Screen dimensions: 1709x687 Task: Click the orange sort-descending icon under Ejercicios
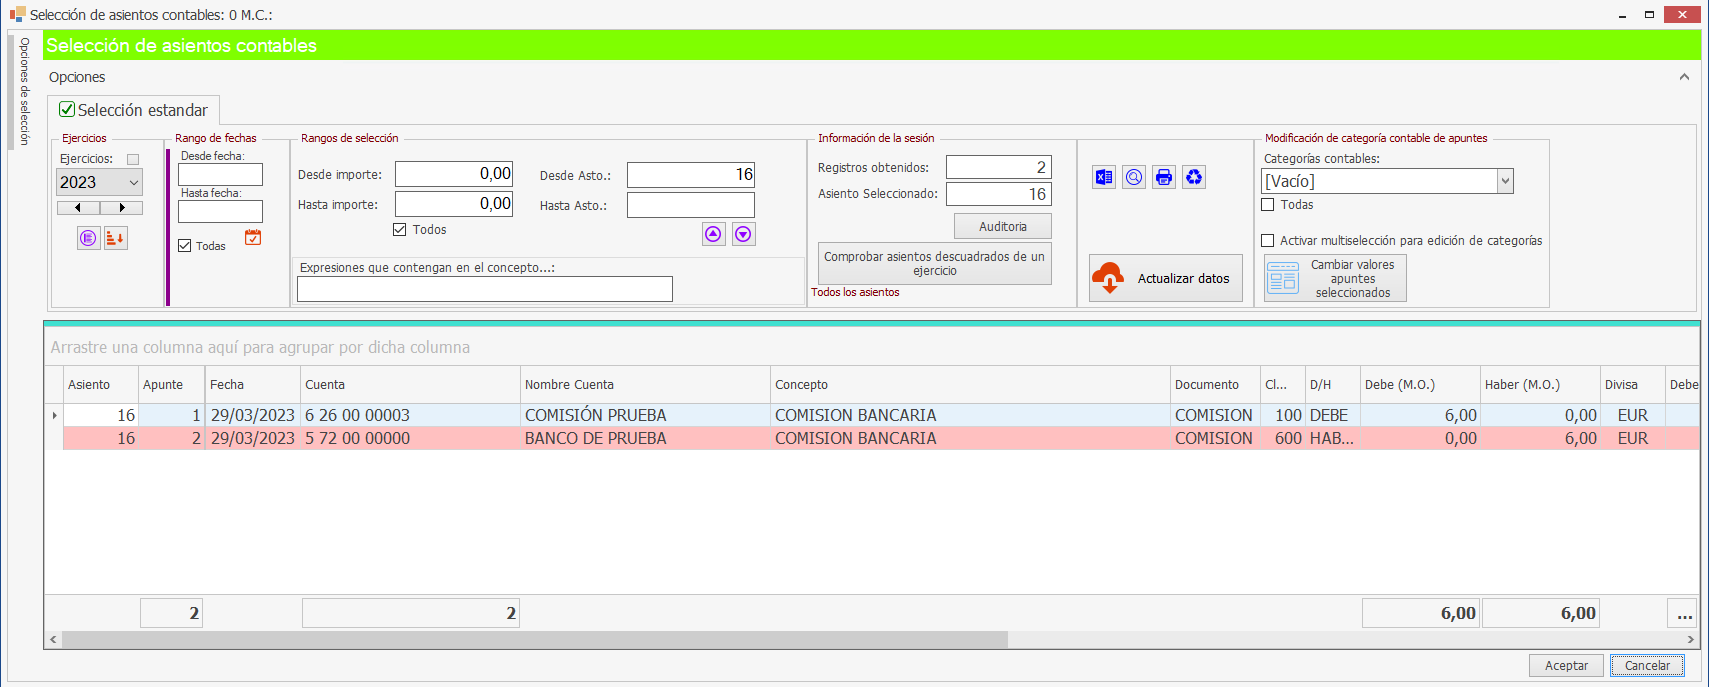[x=116, y=238]
